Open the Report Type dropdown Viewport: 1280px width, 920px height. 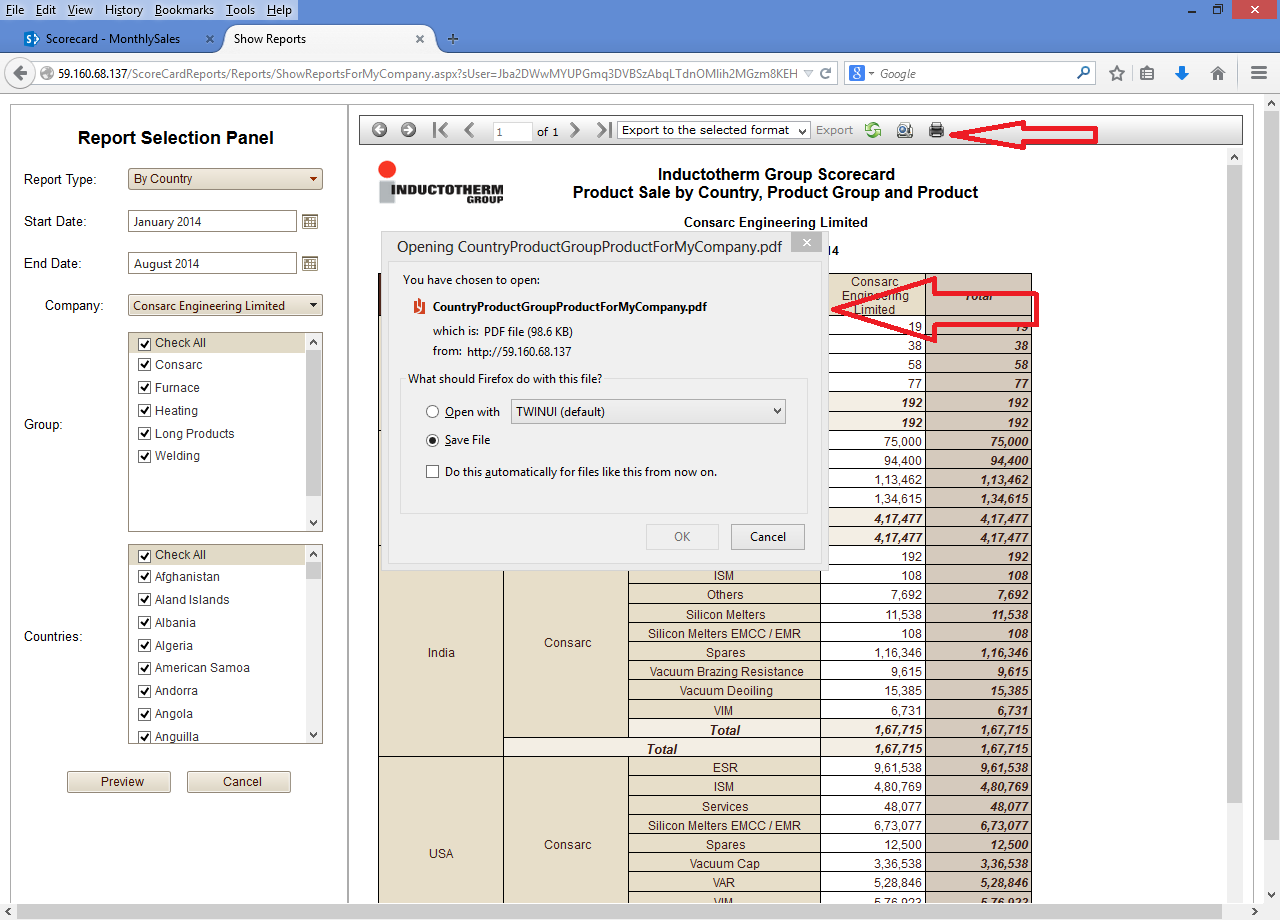pos(226,179)
